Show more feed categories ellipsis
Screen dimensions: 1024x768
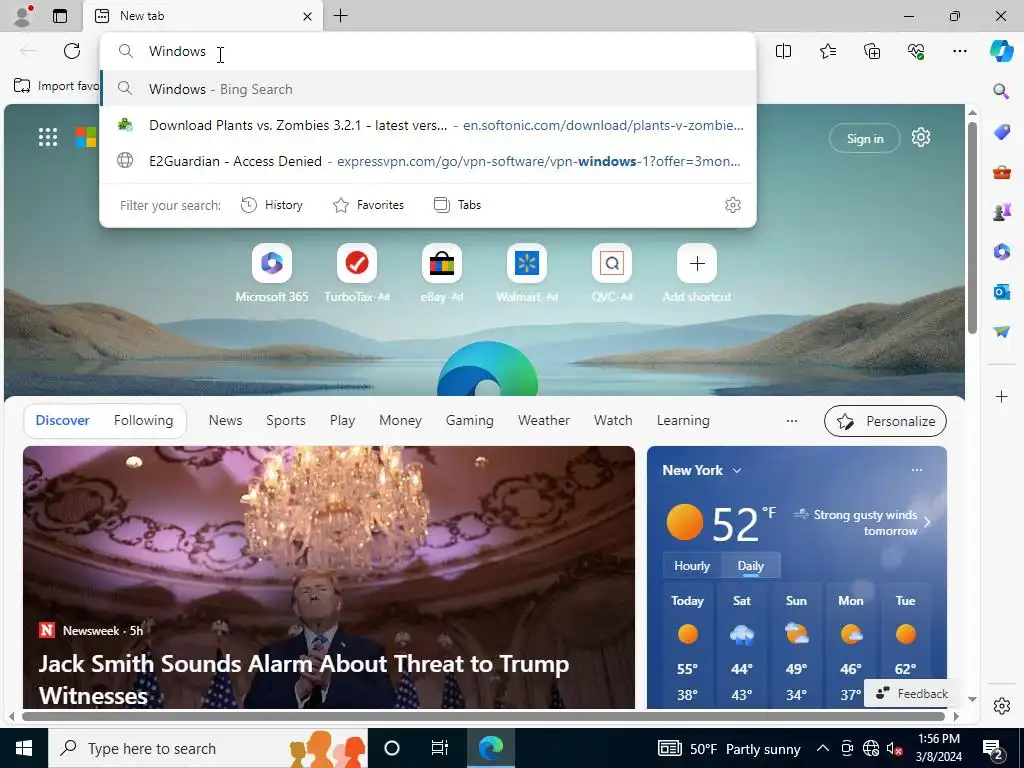point(792,421)
